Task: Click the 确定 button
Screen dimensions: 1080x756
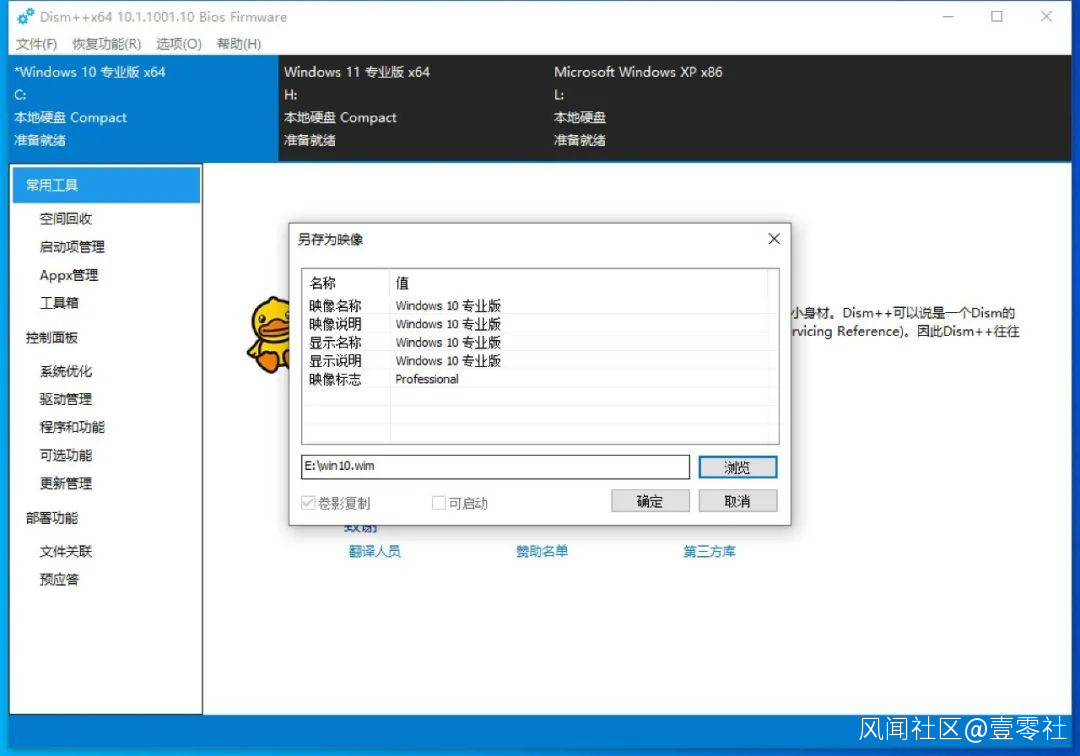Action: [650, 501]
